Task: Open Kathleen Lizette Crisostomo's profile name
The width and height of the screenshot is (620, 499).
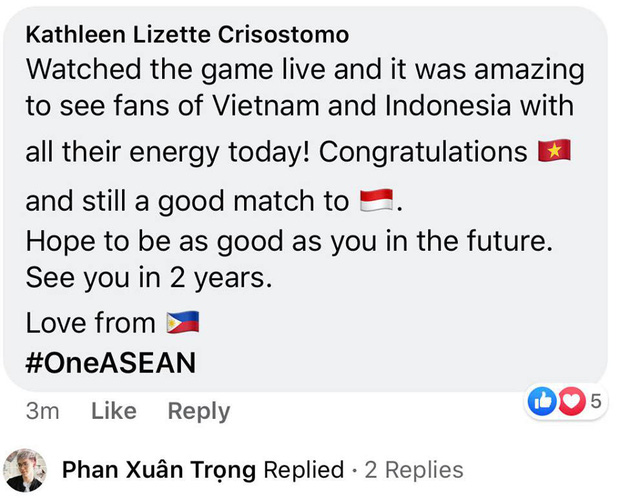Action: click(x=186, y=34)
